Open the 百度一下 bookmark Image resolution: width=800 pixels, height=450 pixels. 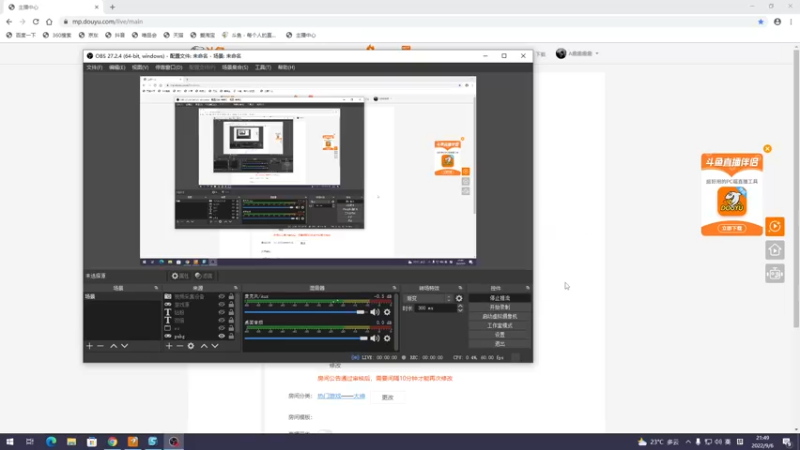[x=21, y=35]
